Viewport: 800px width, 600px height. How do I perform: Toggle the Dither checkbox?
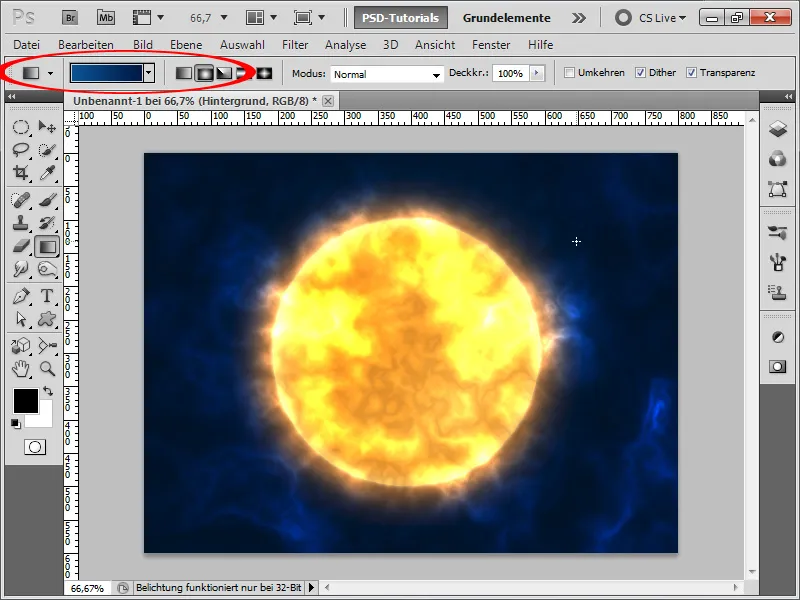click(640, 73)
